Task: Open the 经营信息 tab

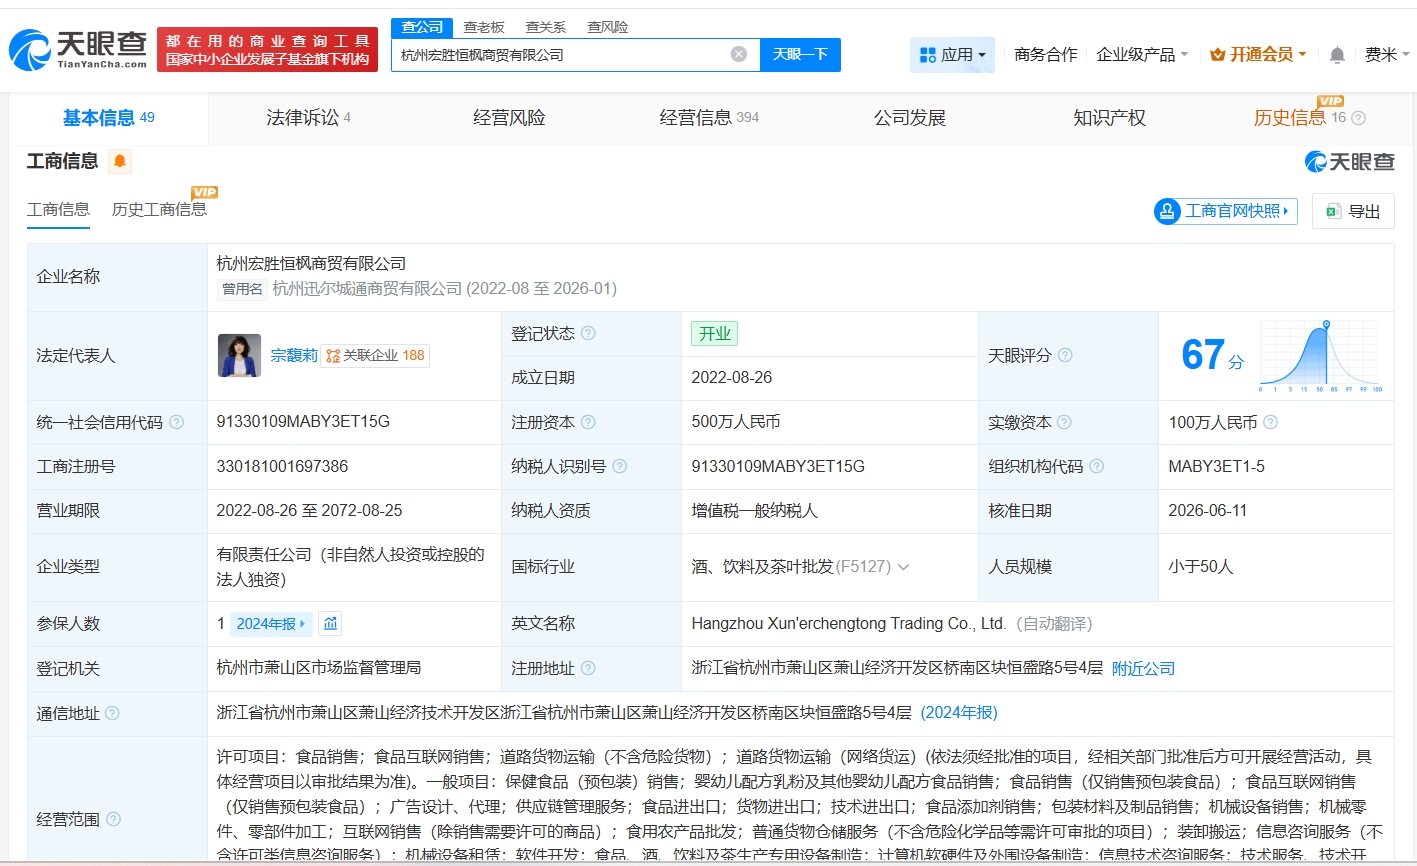Action: (709, 118)
